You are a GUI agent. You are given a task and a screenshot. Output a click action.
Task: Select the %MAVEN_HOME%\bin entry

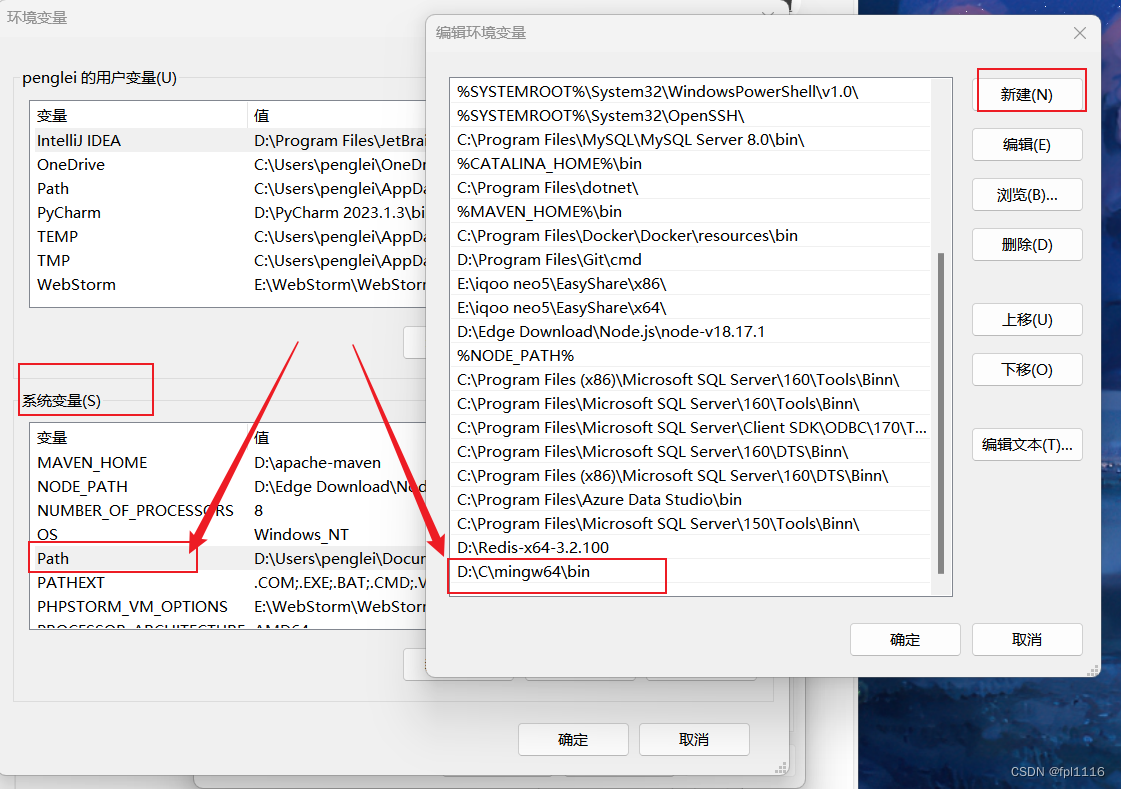point(691,212)
